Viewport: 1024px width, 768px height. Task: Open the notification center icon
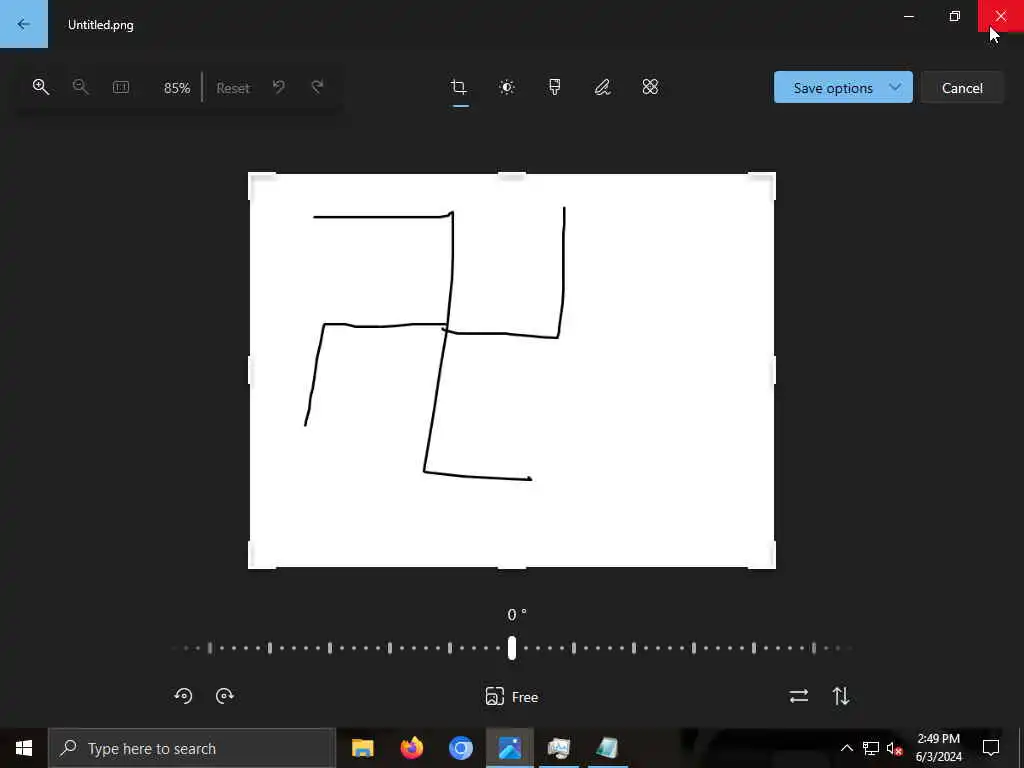click(x=991, y=748)
